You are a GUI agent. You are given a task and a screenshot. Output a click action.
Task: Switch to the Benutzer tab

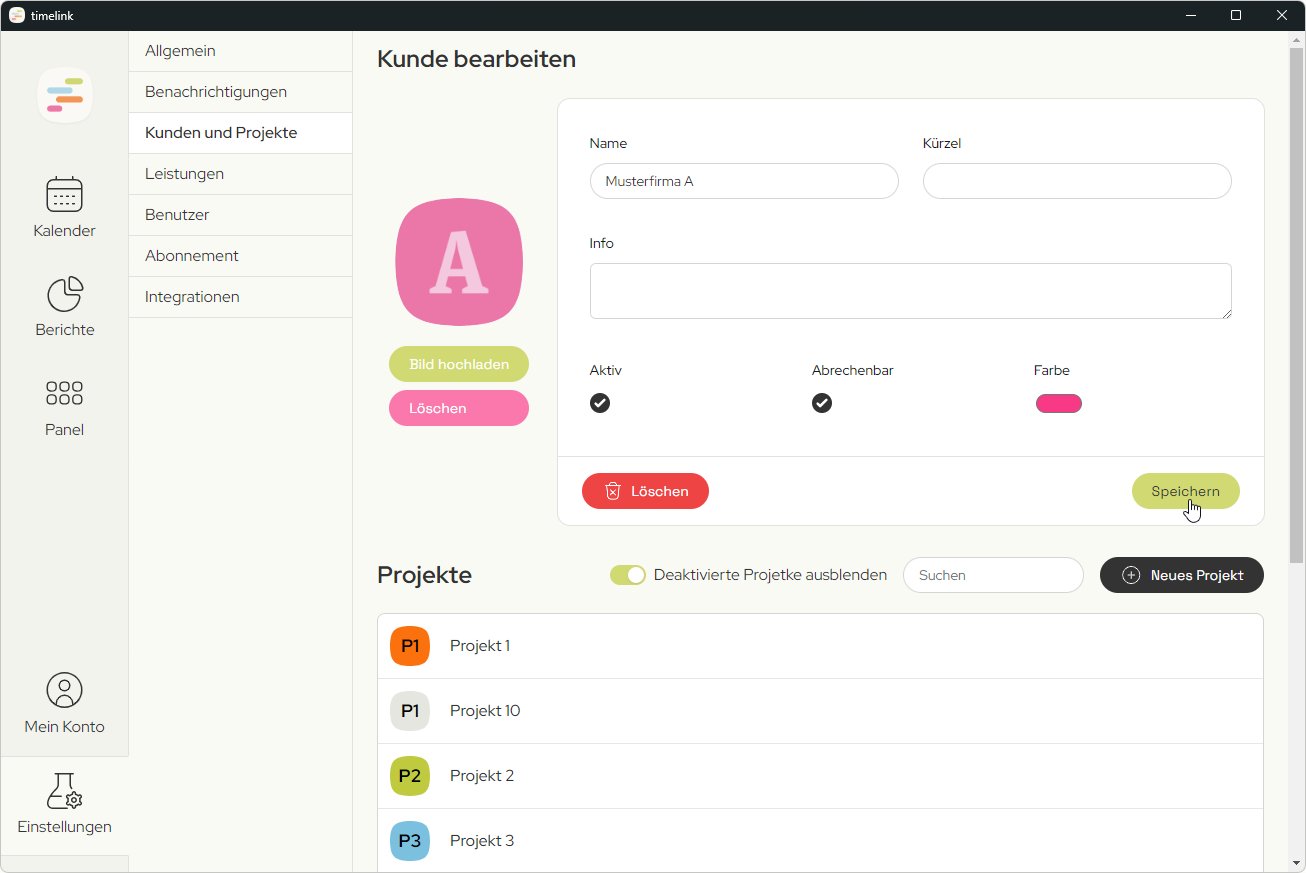176,214
